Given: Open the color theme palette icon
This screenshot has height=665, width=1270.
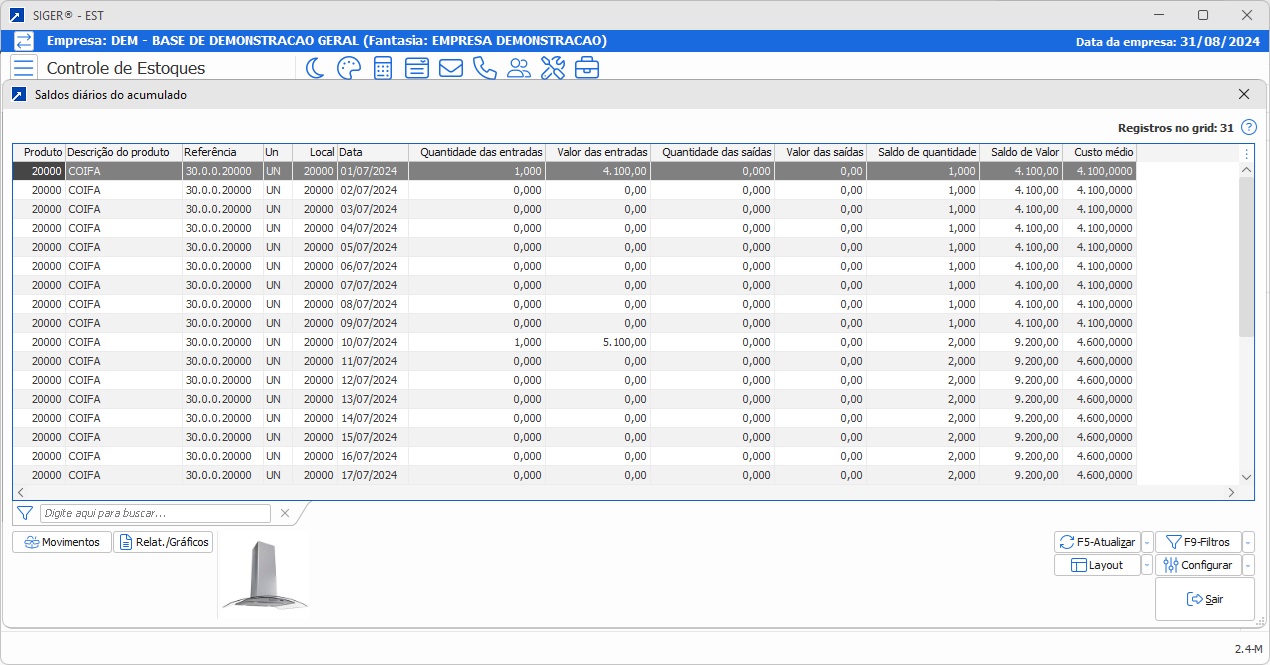Looking at the screenshot, I should click(x=348, y=68).
